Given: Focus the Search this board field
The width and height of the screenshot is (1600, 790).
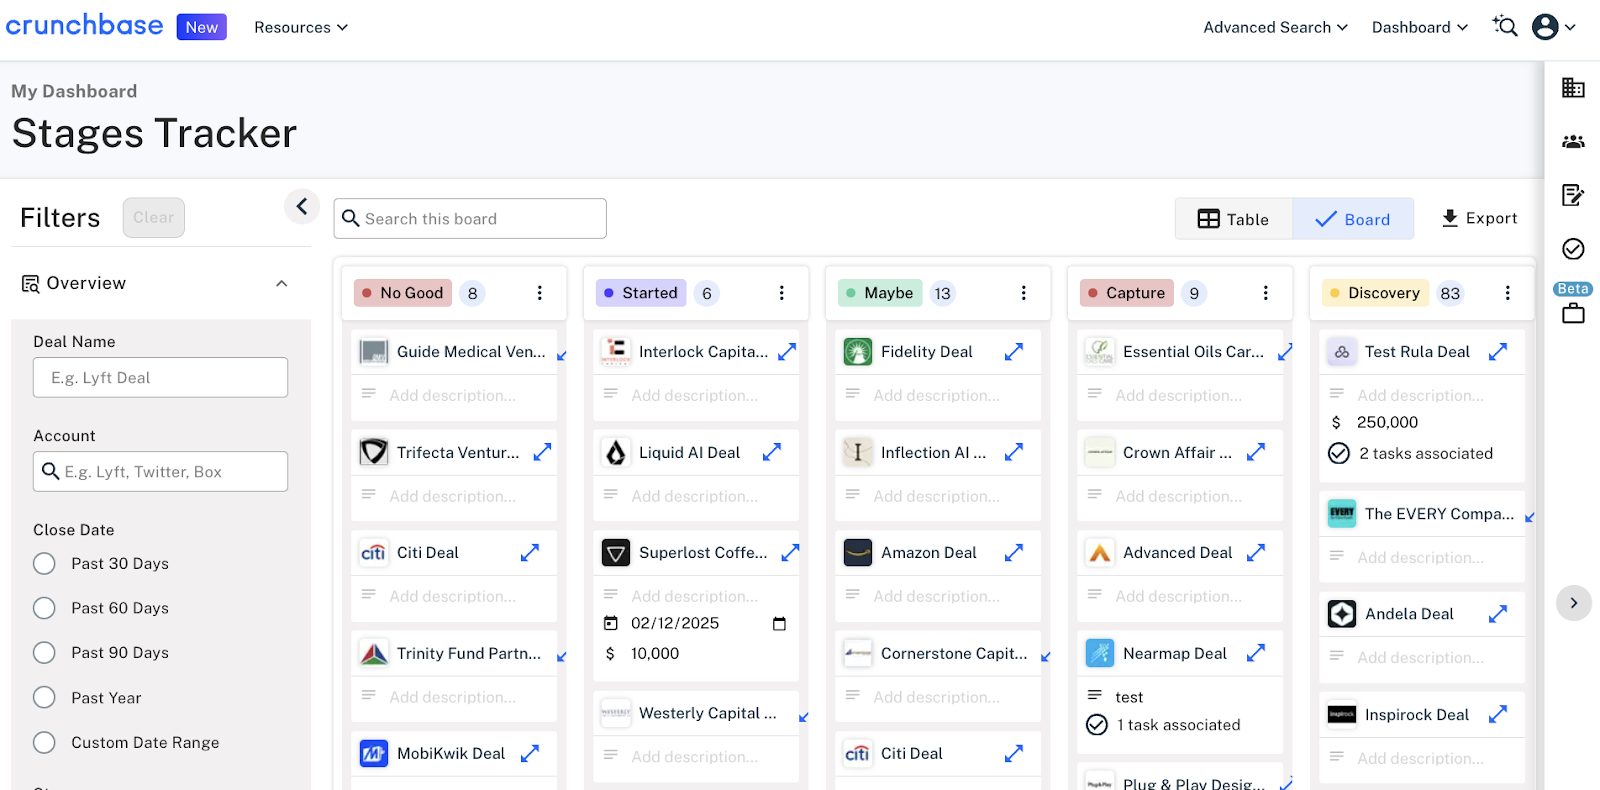Looking at the screenshot, I should [470, 219].
